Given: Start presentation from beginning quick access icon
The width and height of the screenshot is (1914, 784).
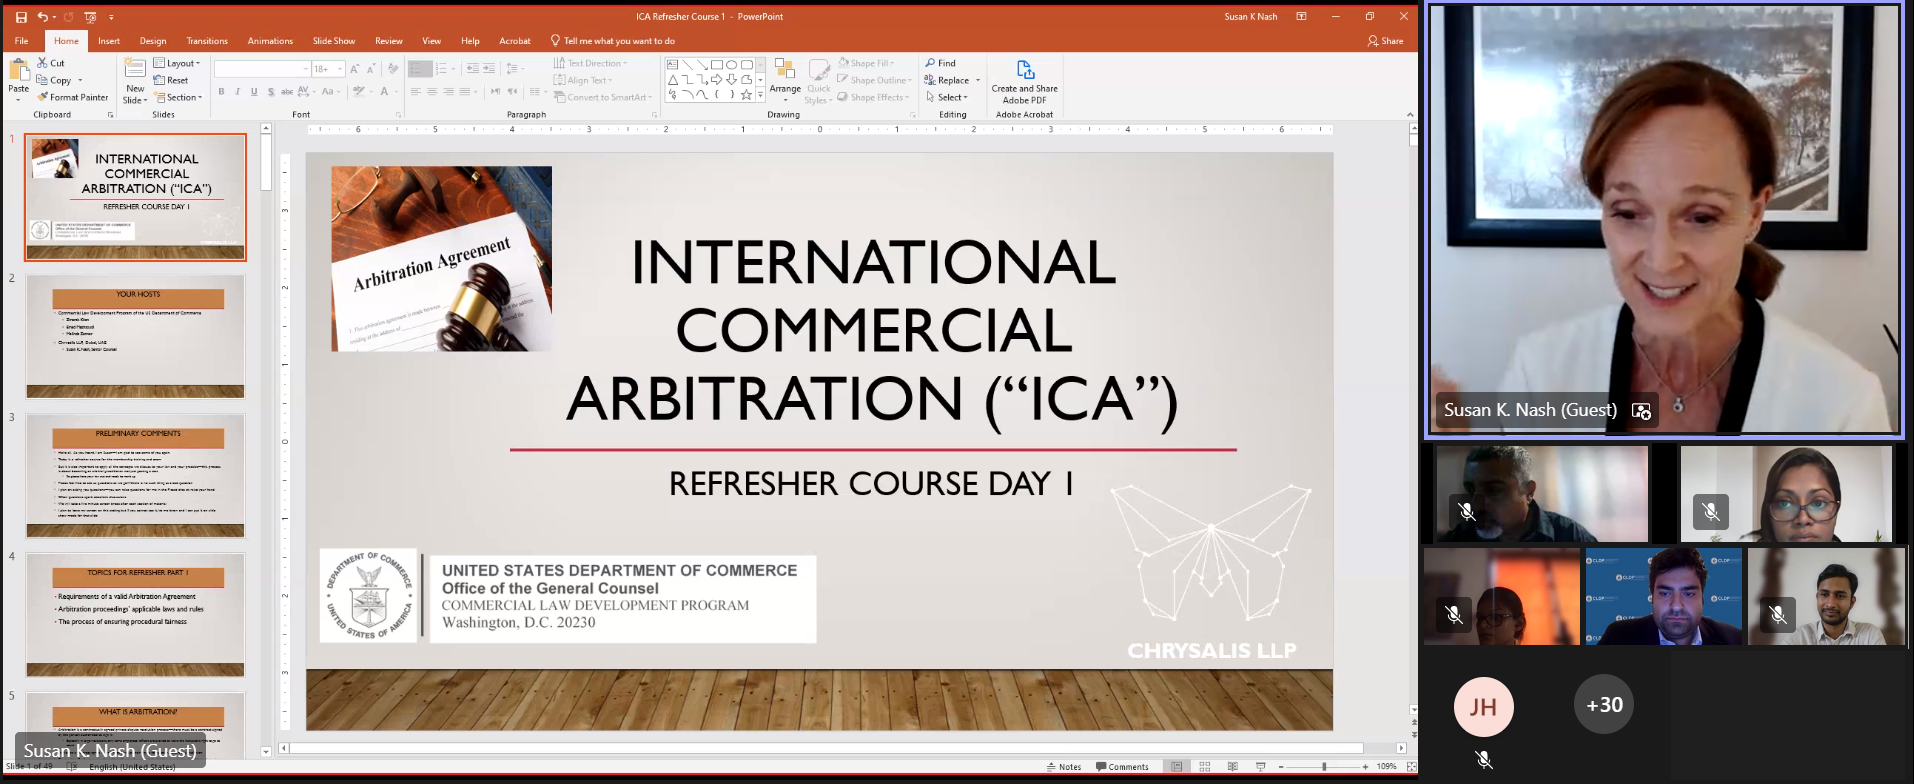Looking at the screenshot, I should (x=90, y=17).
